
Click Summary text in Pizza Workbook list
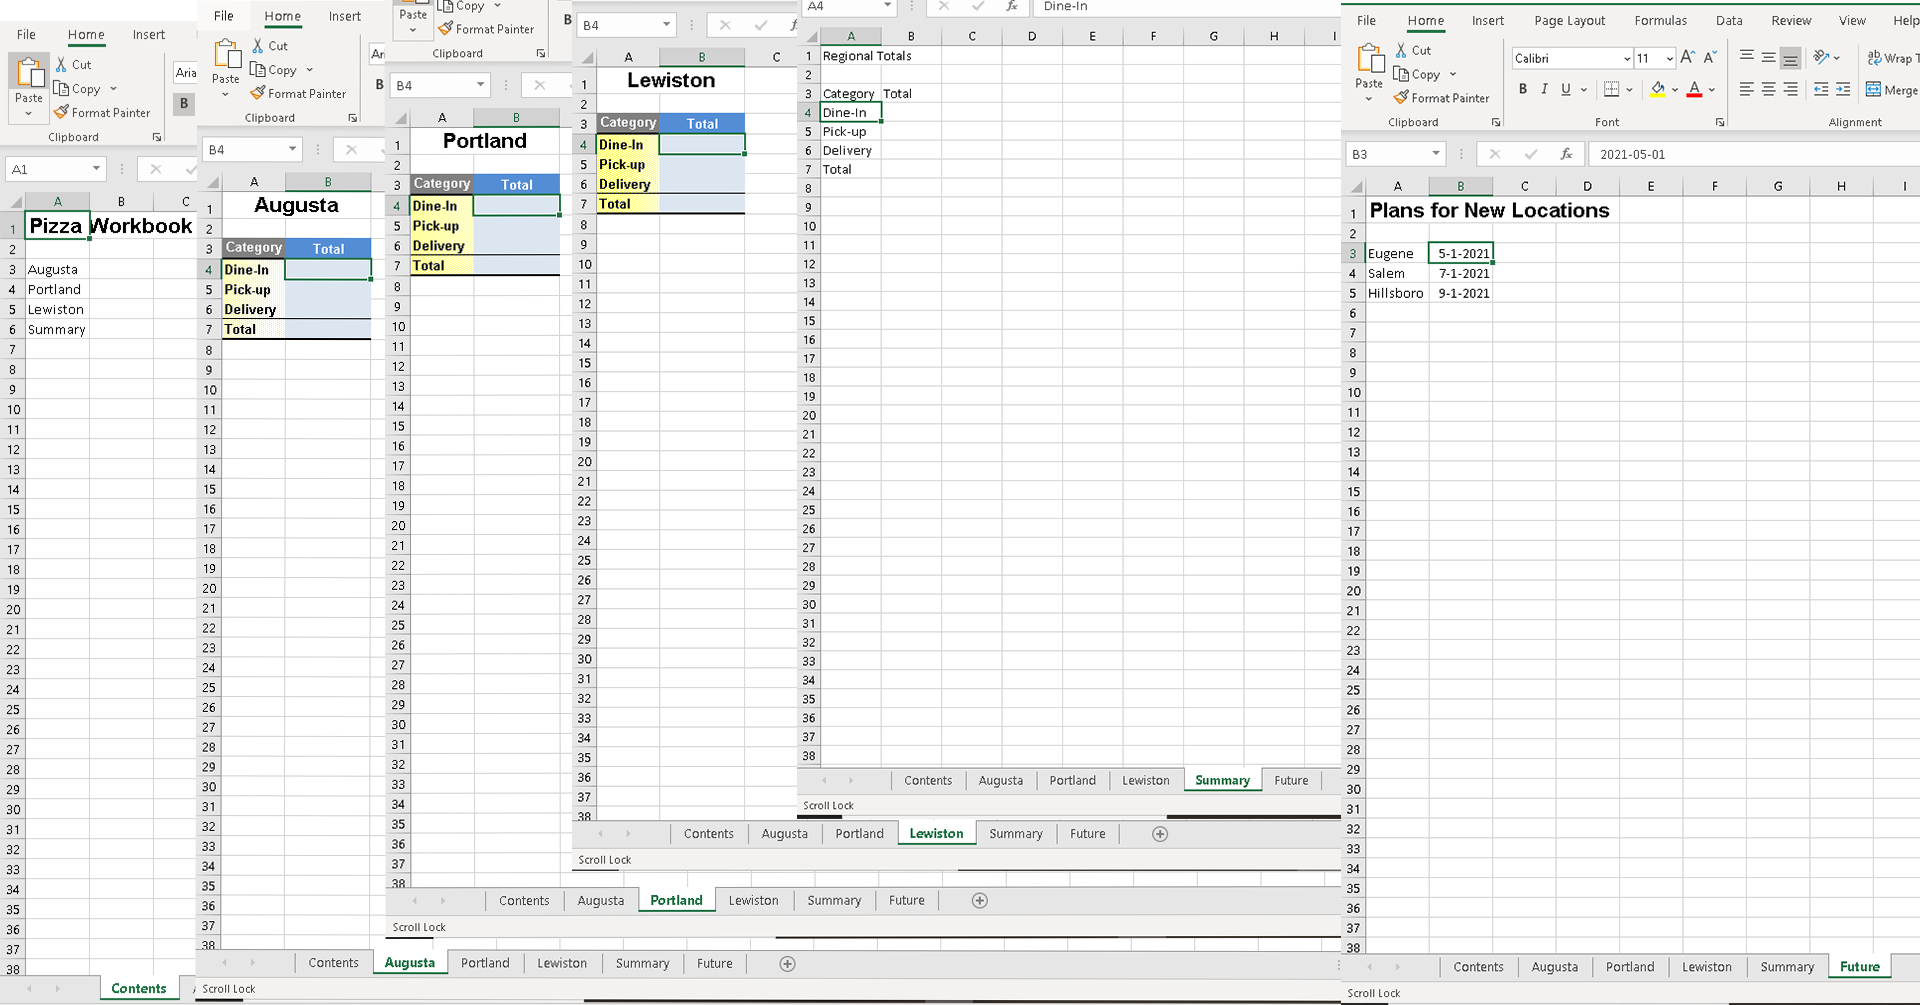click(x=57, y=329)
